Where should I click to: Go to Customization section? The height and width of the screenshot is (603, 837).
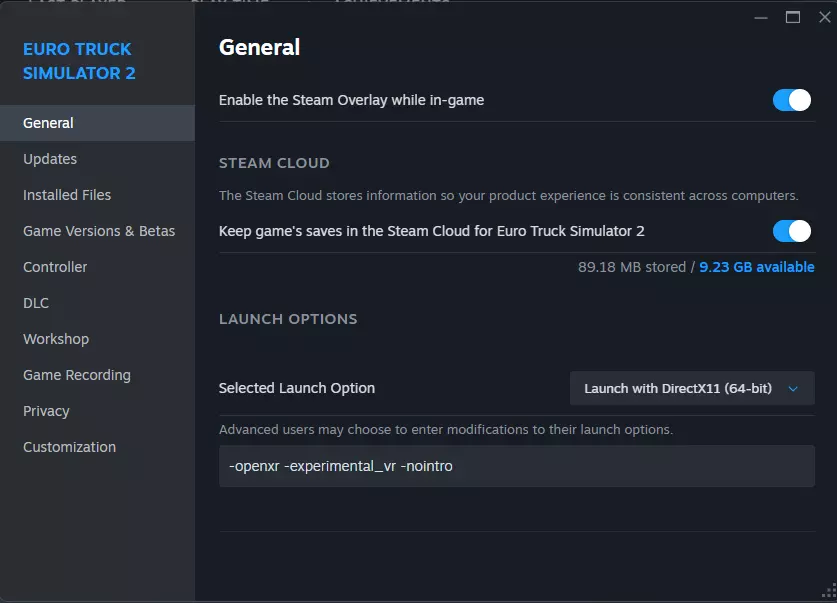(x=97, y=447)
